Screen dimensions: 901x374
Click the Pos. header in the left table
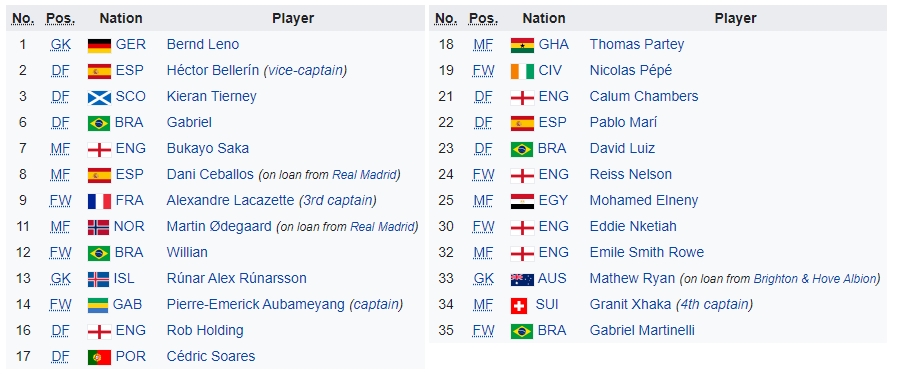coord(60,18)
